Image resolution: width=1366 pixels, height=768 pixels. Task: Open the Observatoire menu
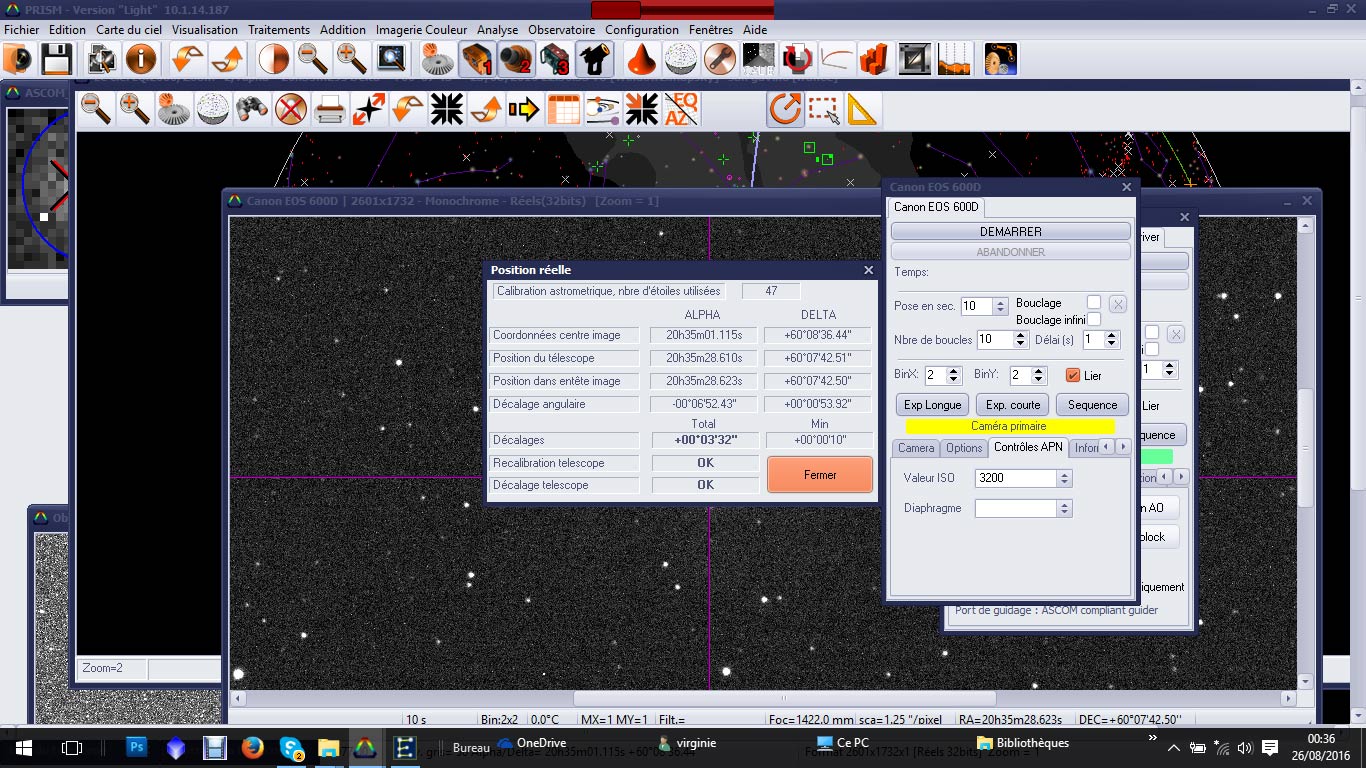pyautogui.click(x=561, y=30)
